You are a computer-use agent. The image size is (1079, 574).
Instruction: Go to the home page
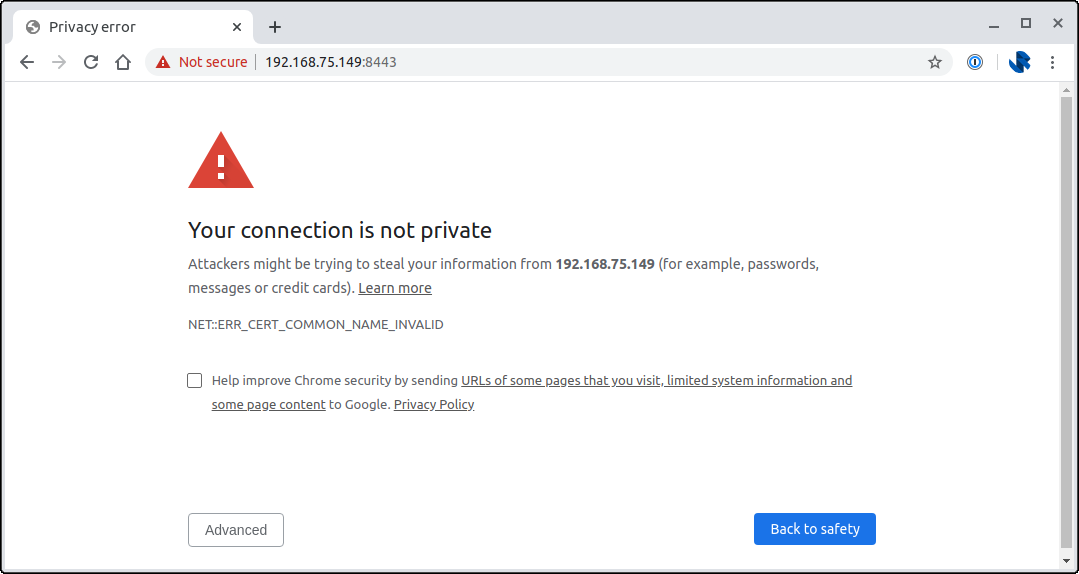[123, 62]
